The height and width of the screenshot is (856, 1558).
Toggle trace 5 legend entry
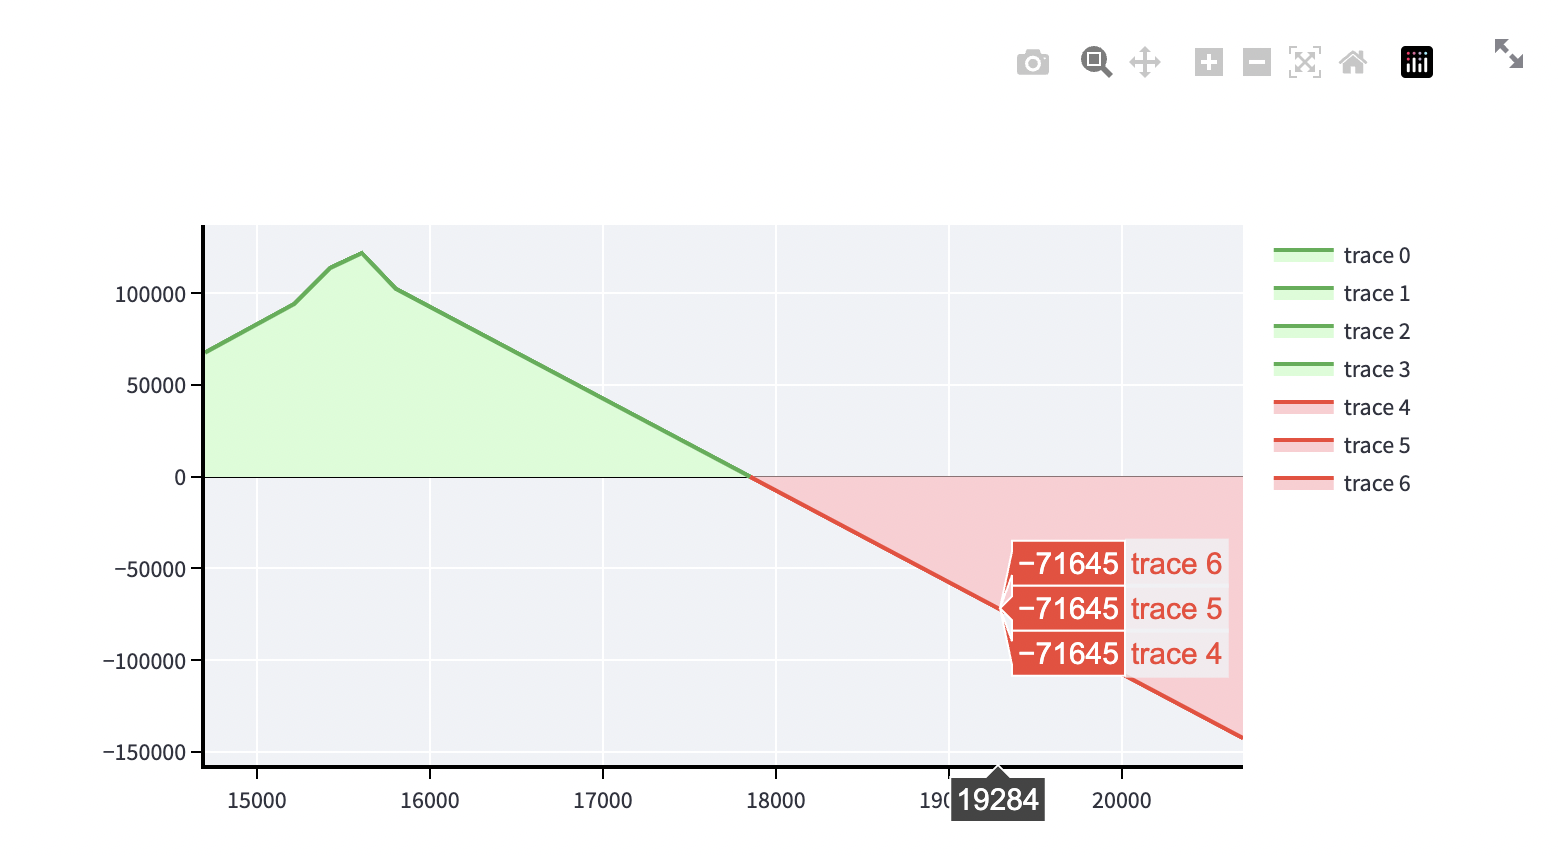(1342, 446)
